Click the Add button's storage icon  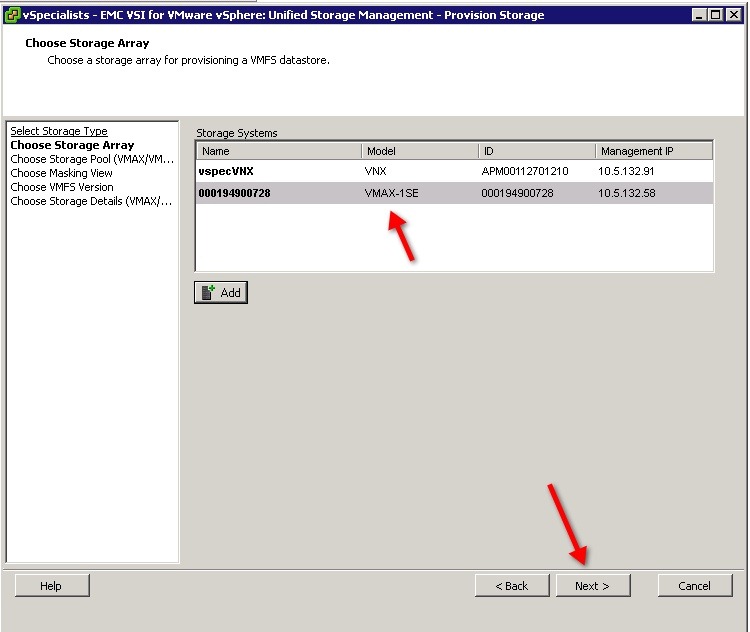click(207, 293)
